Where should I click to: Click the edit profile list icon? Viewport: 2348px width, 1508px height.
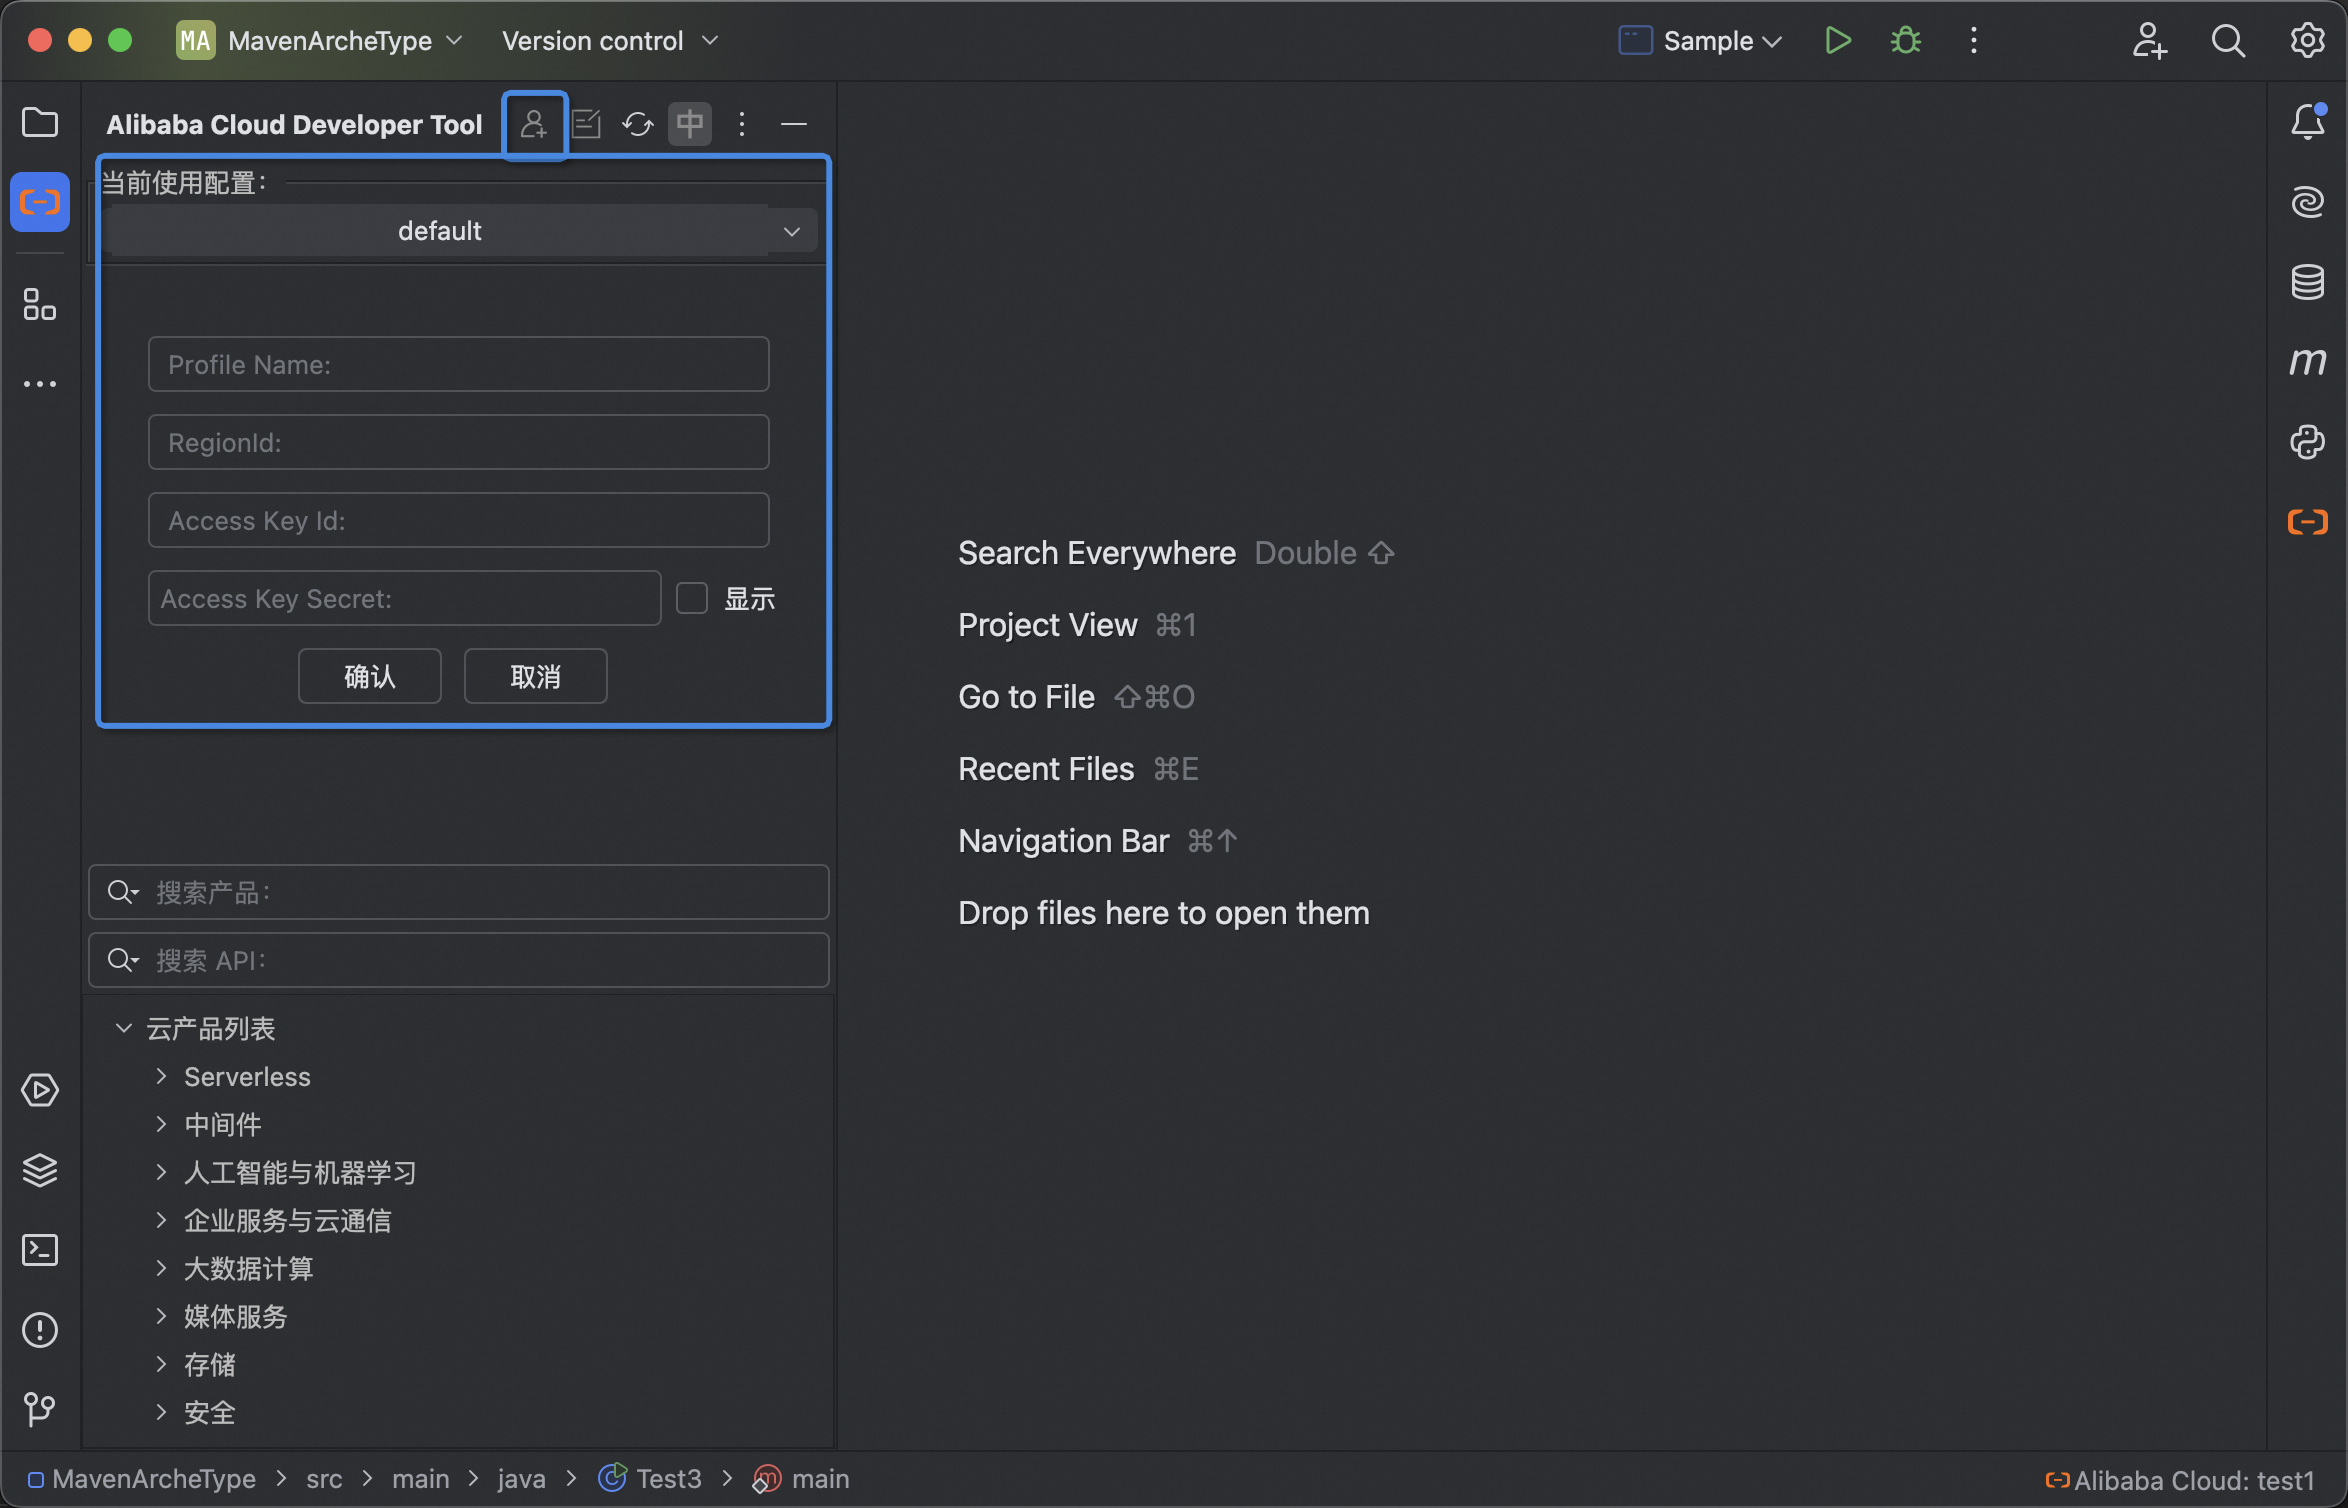pos(586,124)
